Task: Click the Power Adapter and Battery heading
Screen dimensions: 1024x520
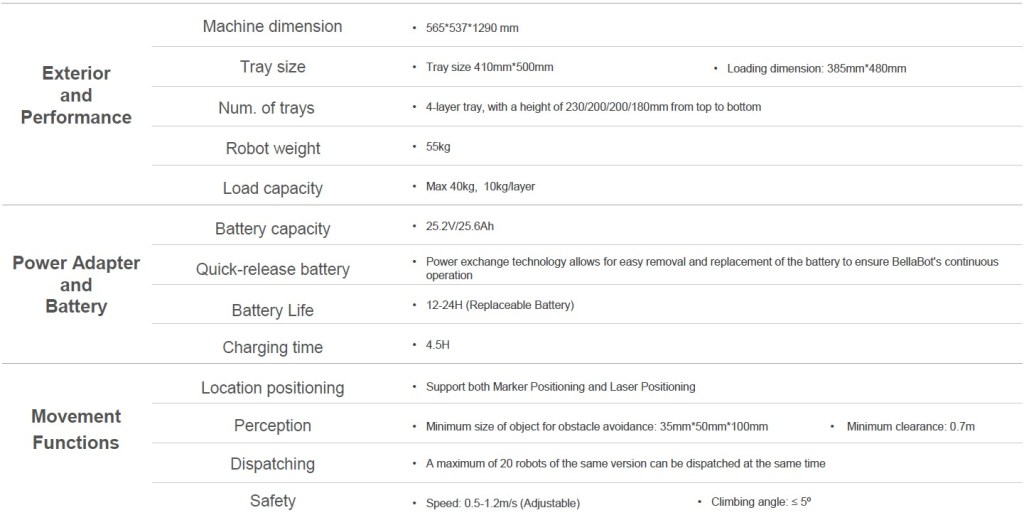Action: [x=76, y=285]
